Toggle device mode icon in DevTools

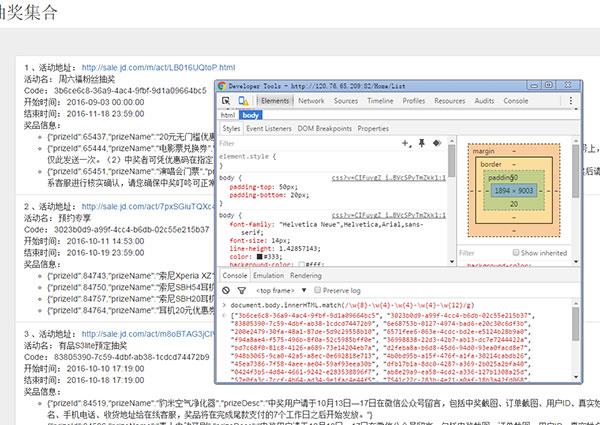[x=243, y=101]
